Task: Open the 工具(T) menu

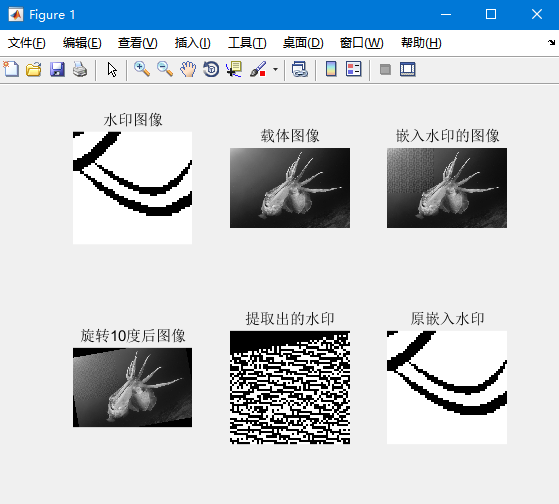Action: (247, 43)
